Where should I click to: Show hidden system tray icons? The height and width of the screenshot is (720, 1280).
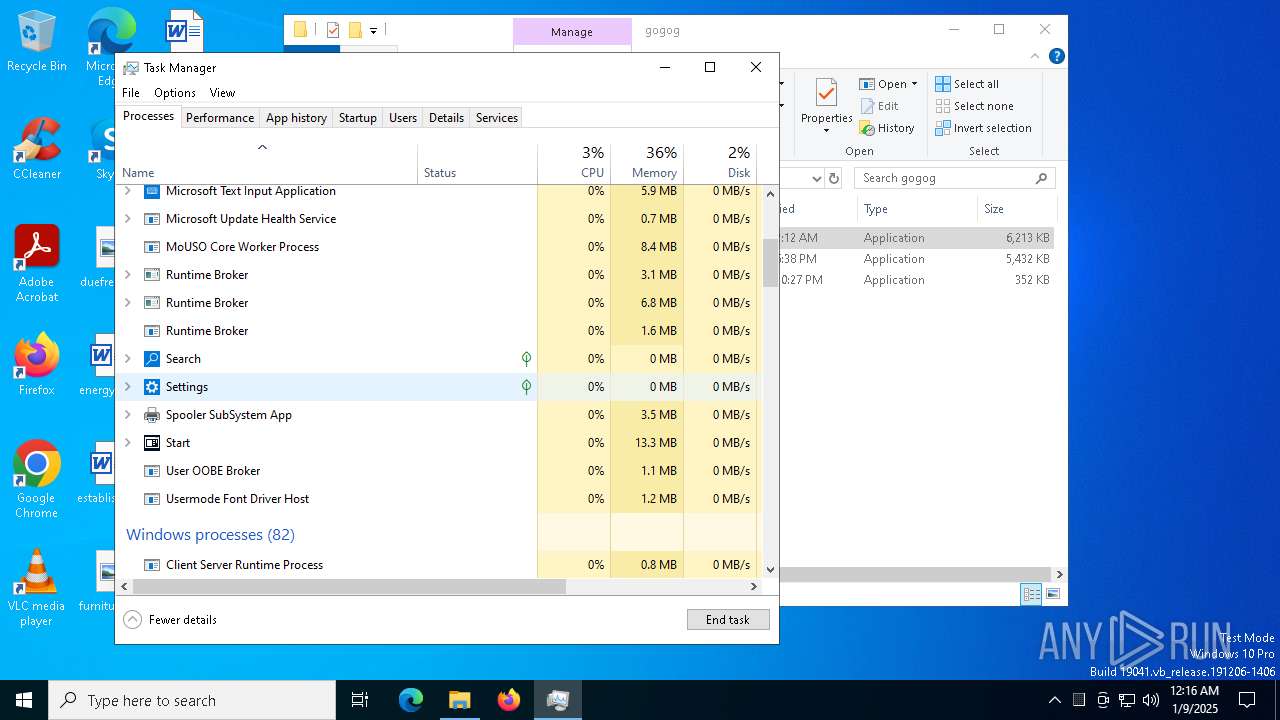point(1054,700)
